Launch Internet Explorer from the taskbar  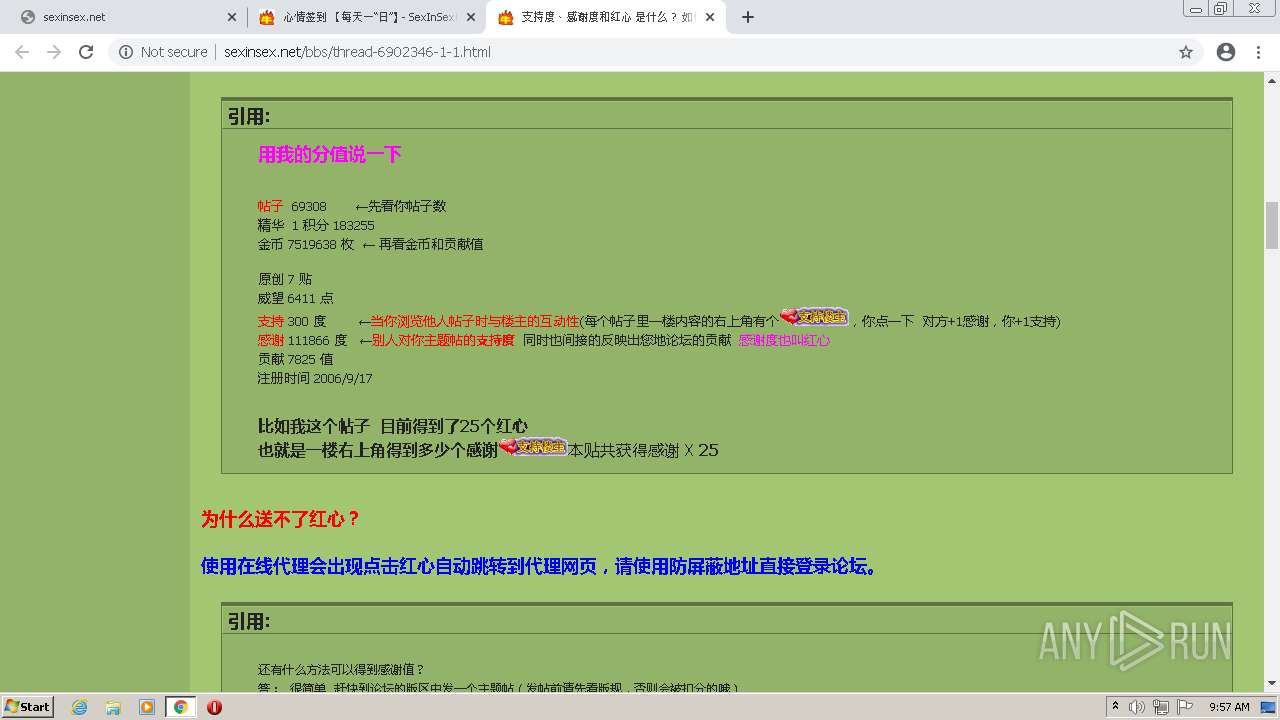[x=80, y=707]
